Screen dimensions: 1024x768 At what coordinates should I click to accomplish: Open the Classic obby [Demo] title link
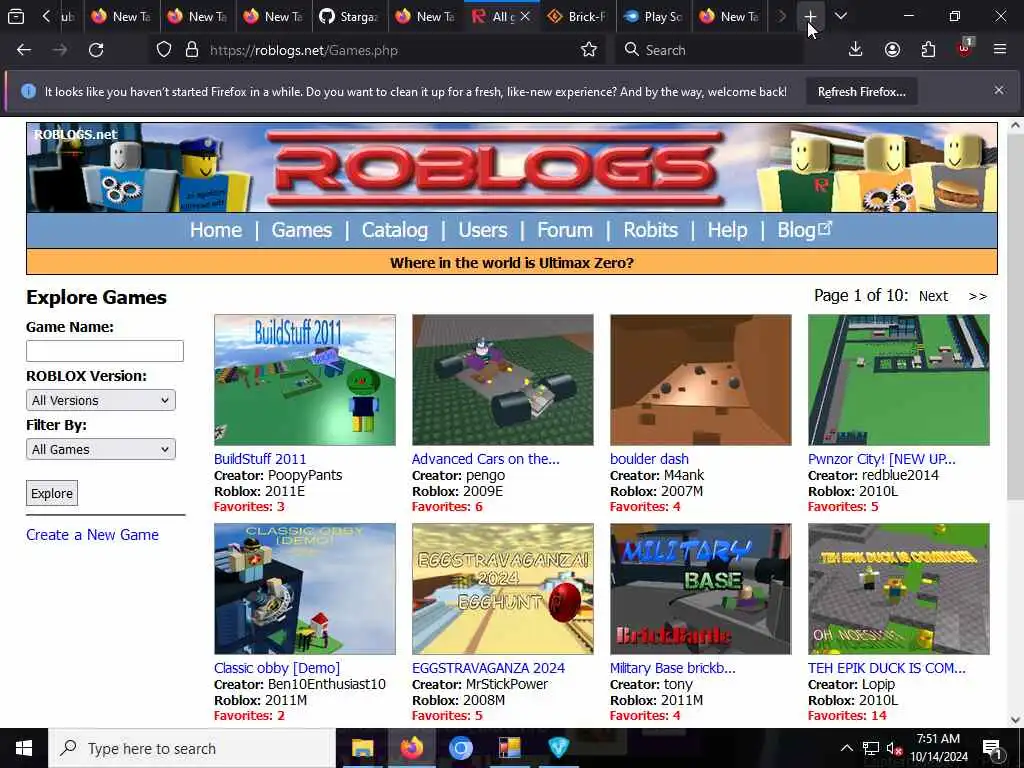277,667
